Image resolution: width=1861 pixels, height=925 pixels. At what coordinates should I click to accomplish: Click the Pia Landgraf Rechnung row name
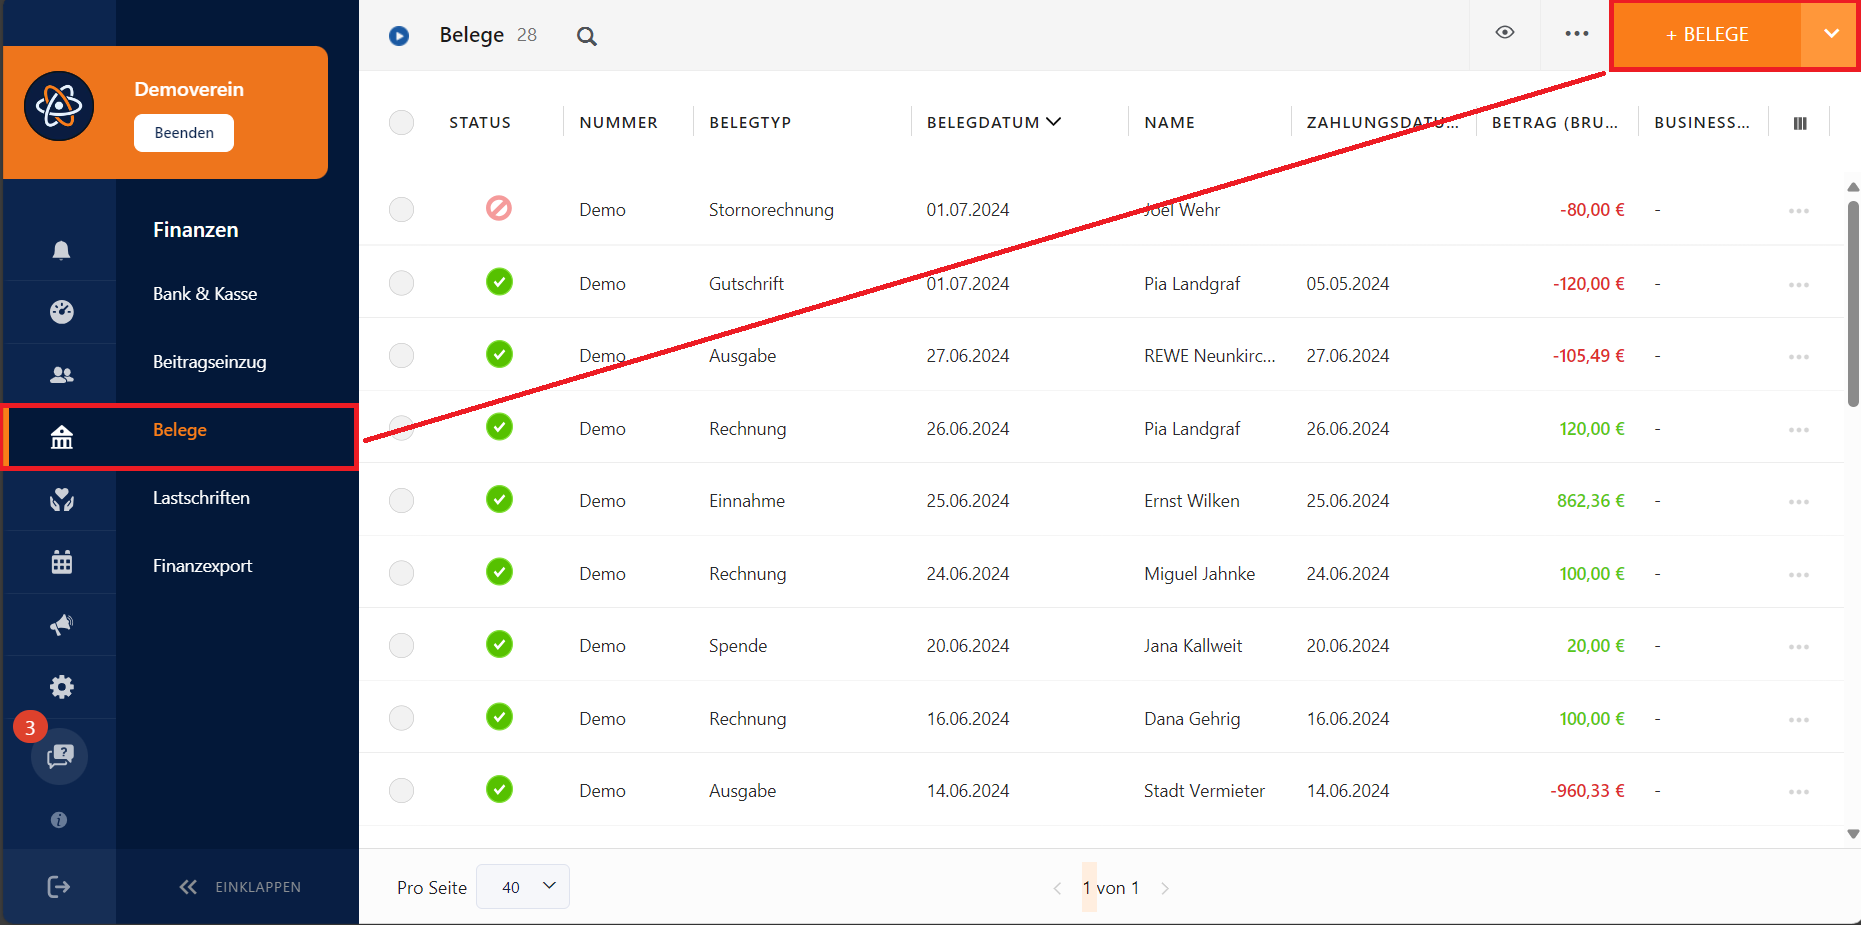[1192, 429]
